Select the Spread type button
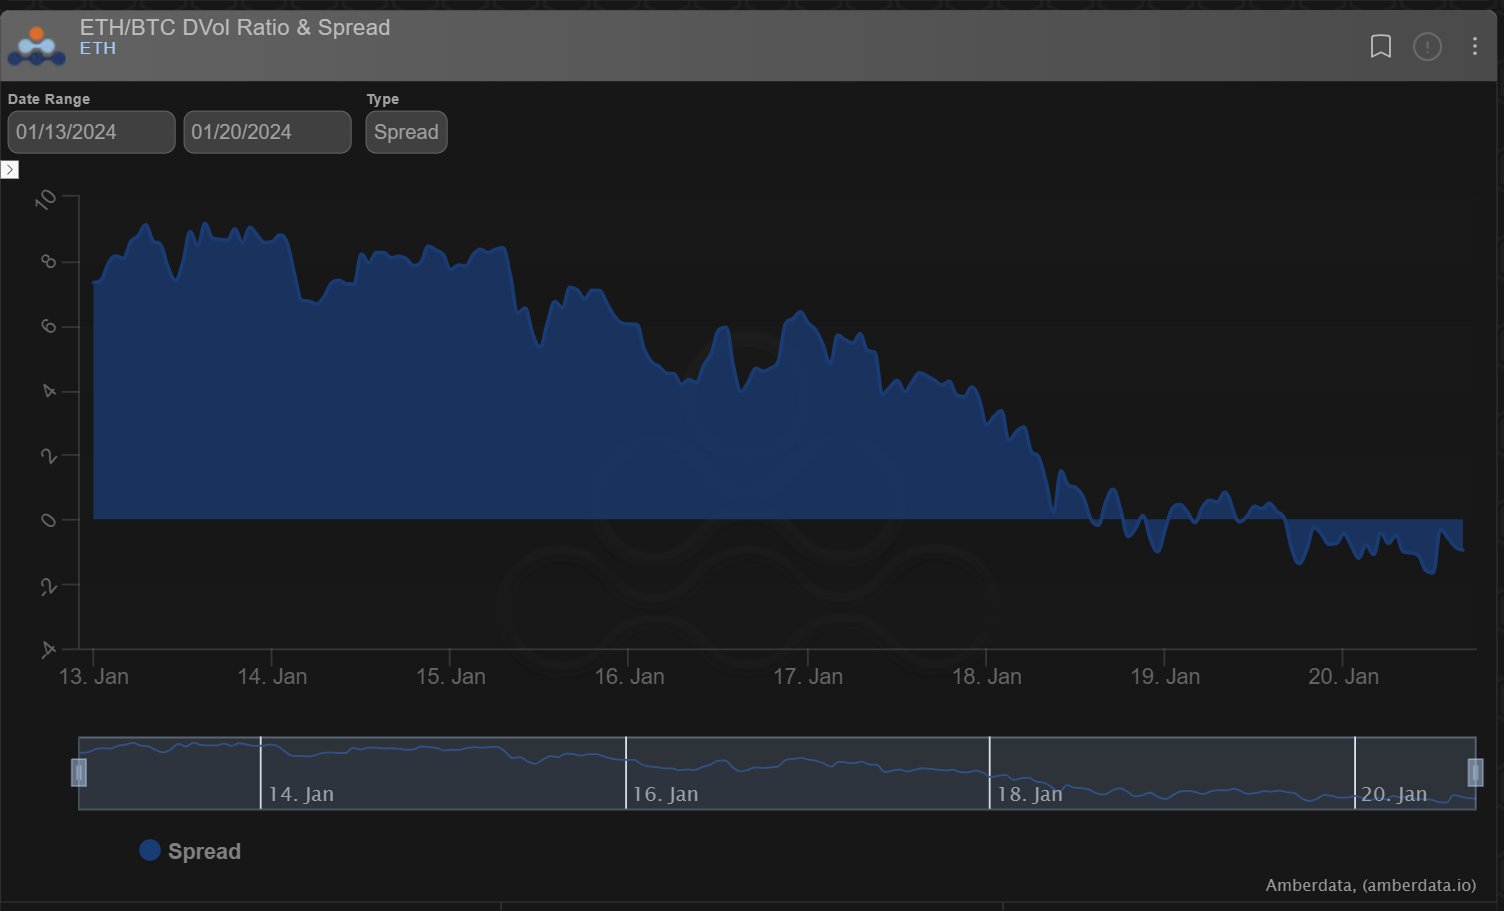 coord(406,131)
